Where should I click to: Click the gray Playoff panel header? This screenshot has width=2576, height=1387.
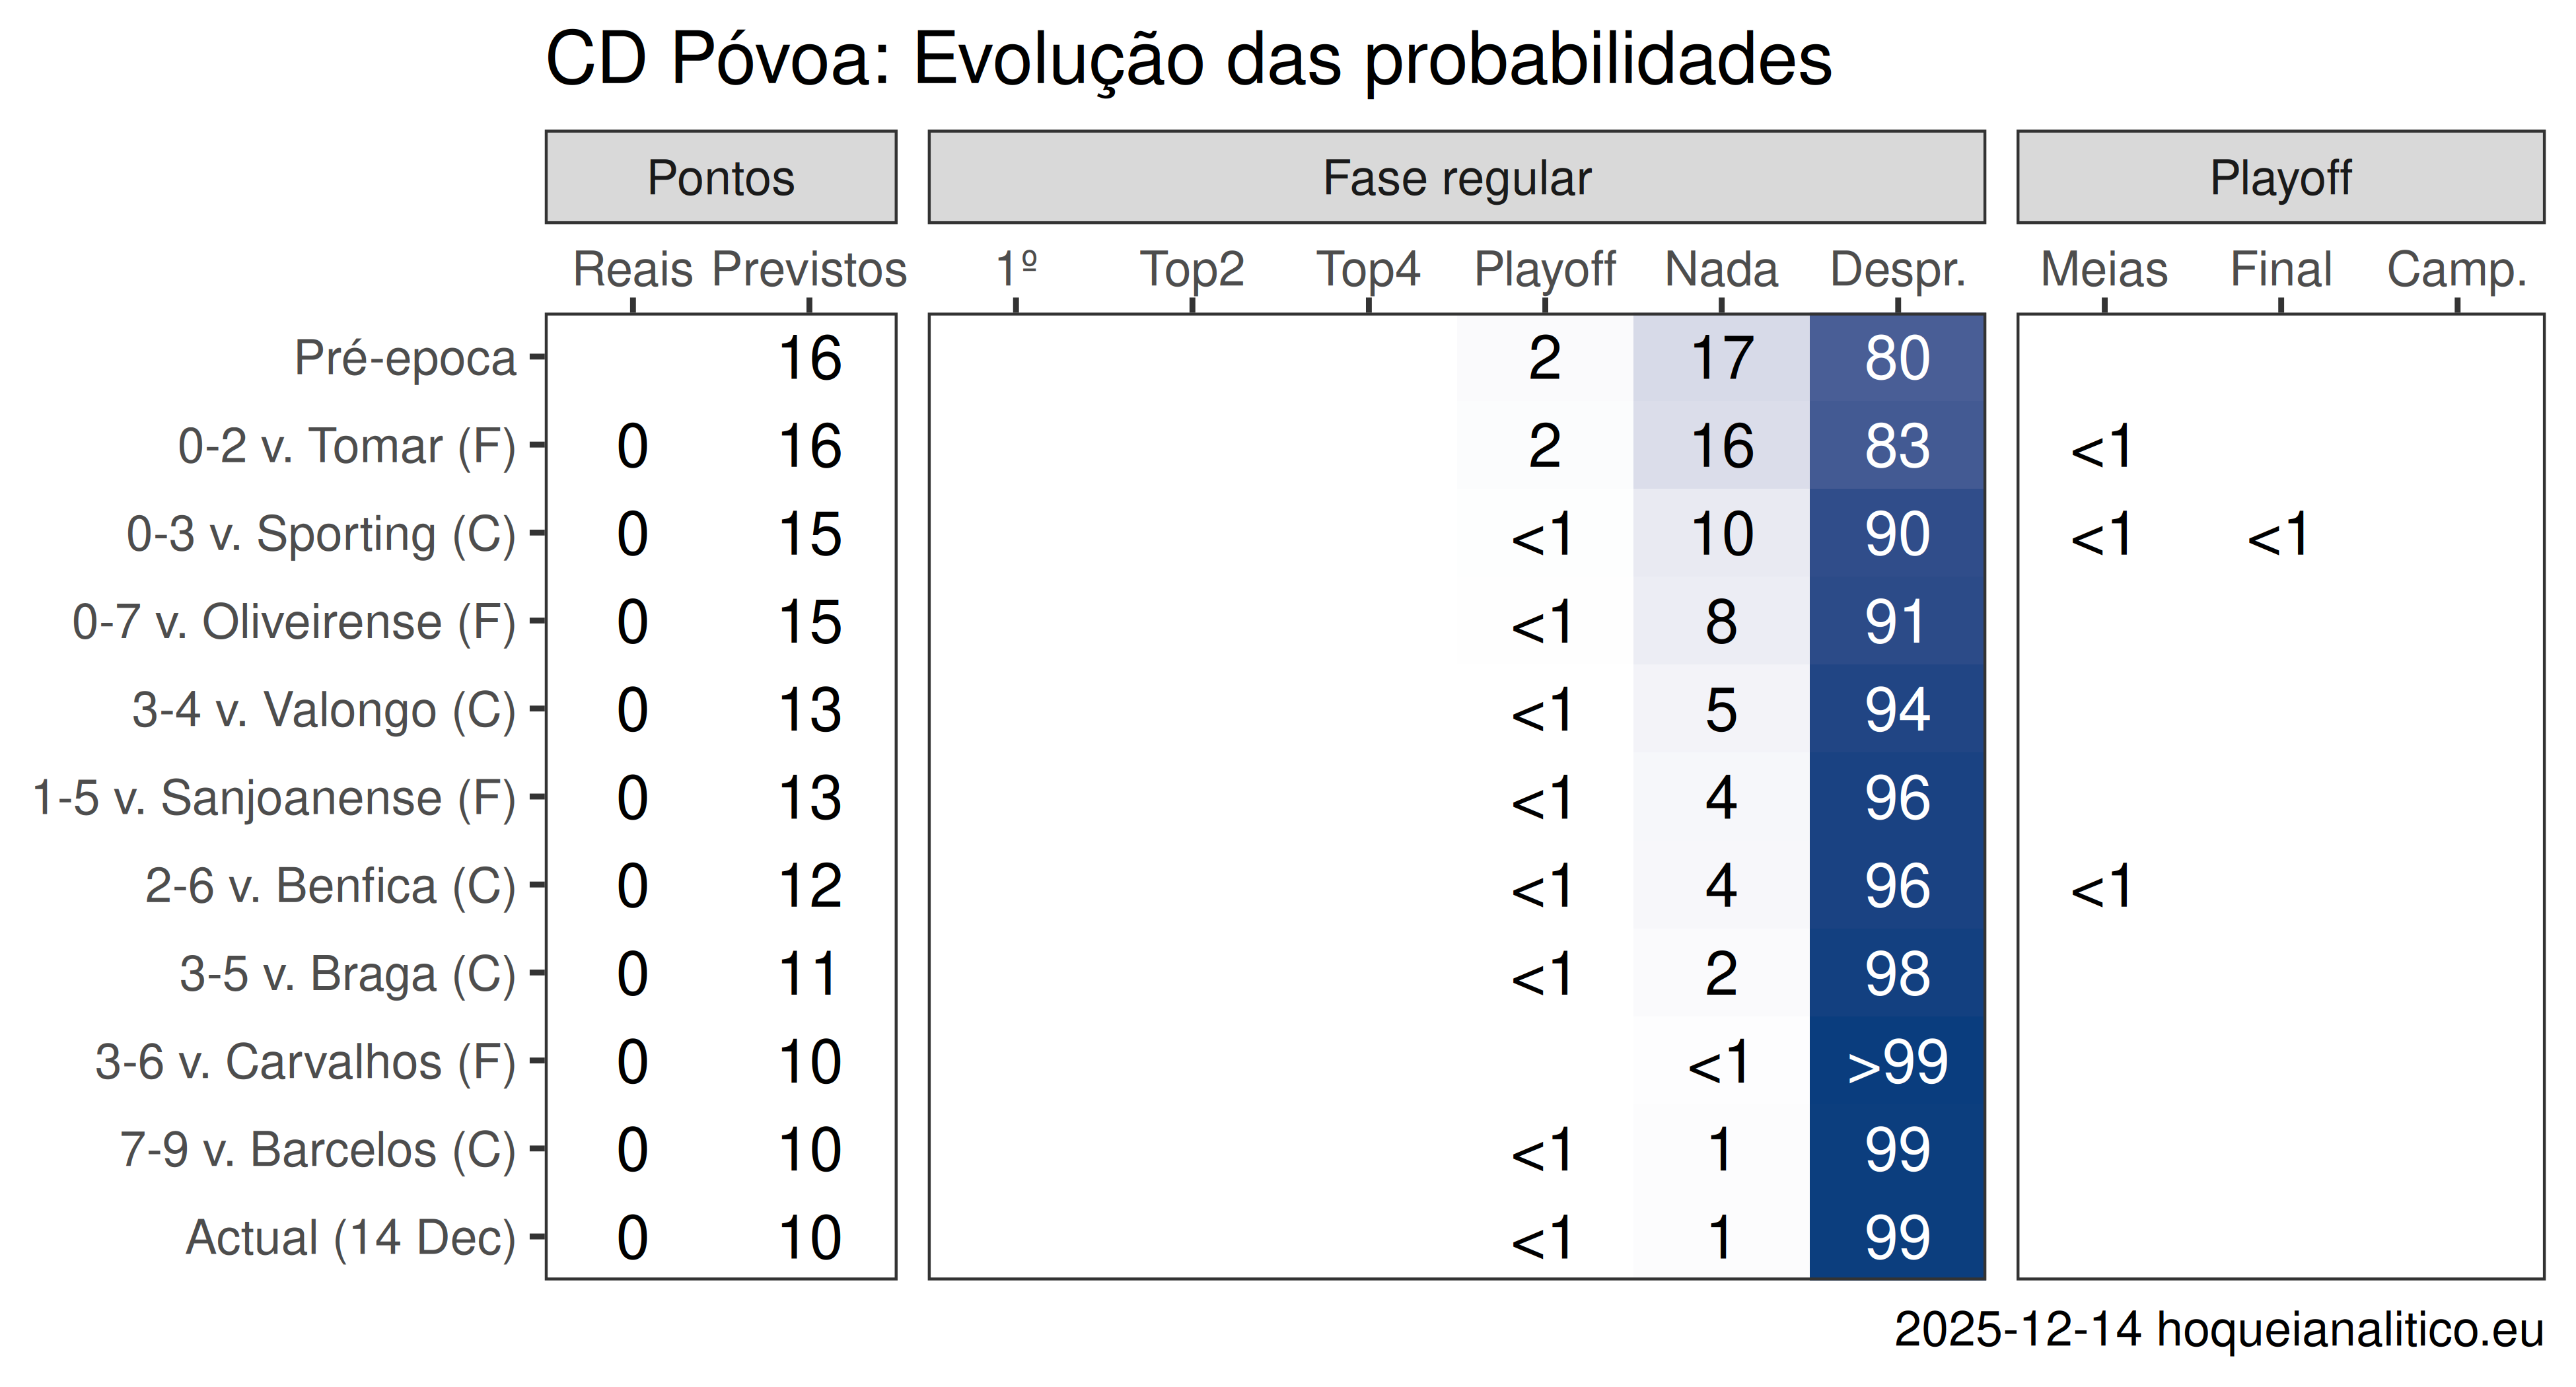(2280, 178)
